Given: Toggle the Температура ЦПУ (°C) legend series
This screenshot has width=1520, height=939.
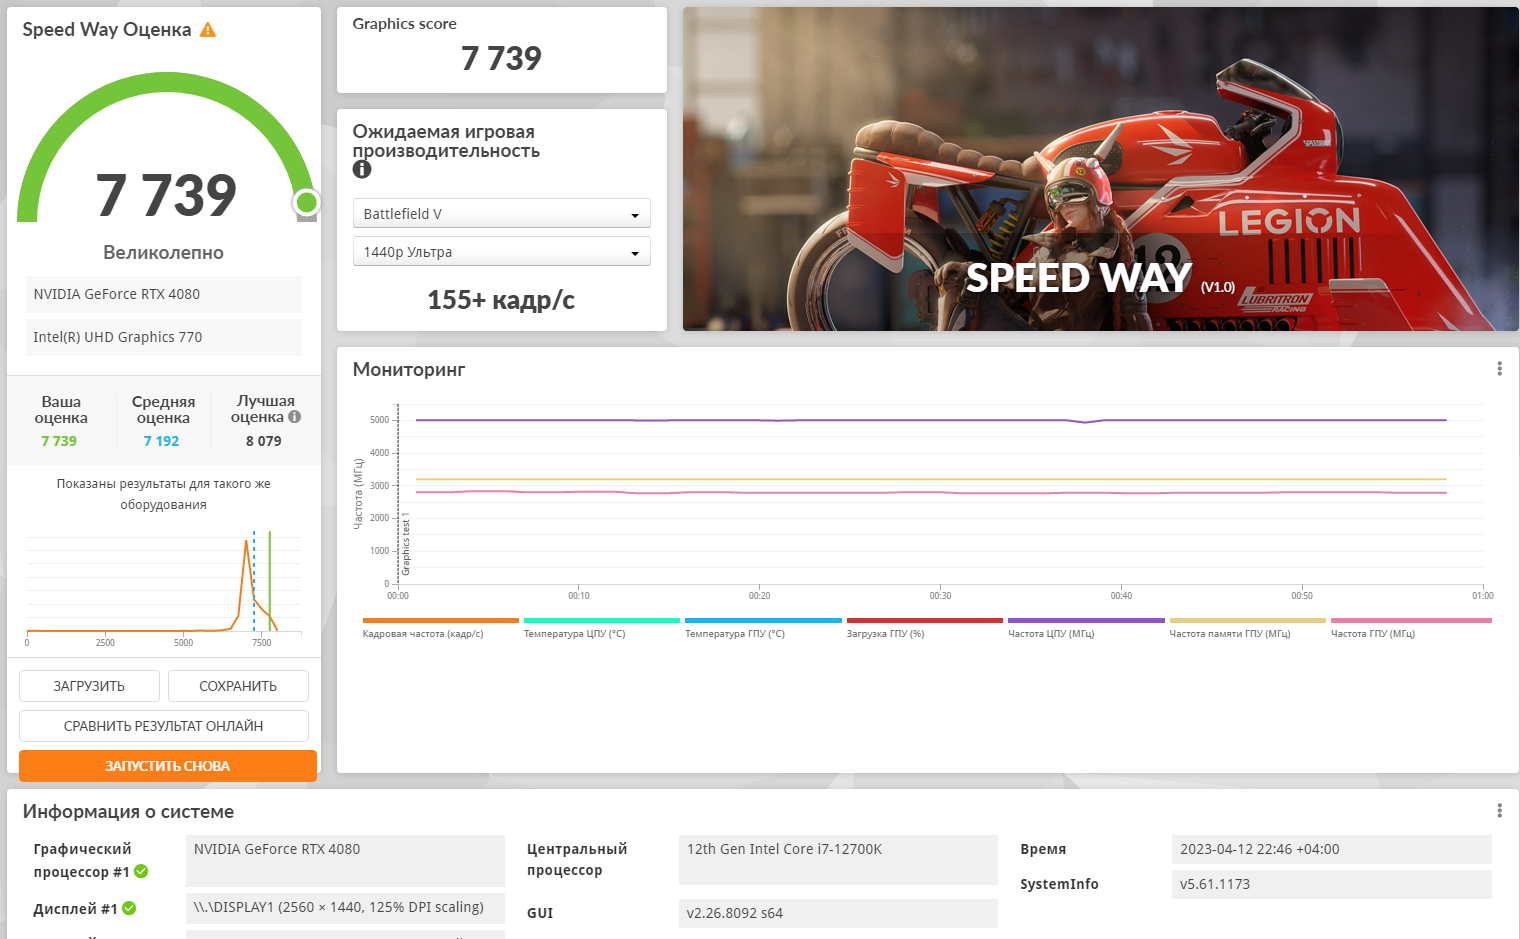Looking at the screenshot, I should tap(601, 629).
